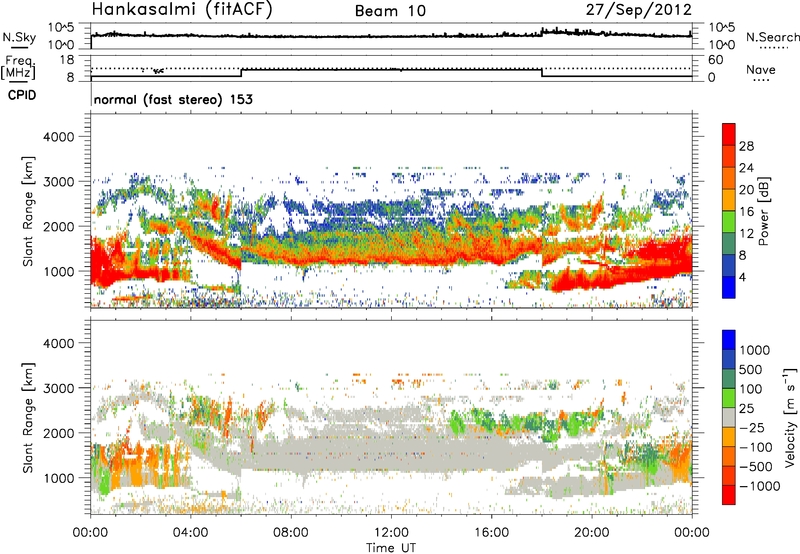Click the '60' tick on Nave axis

point(715,60)
